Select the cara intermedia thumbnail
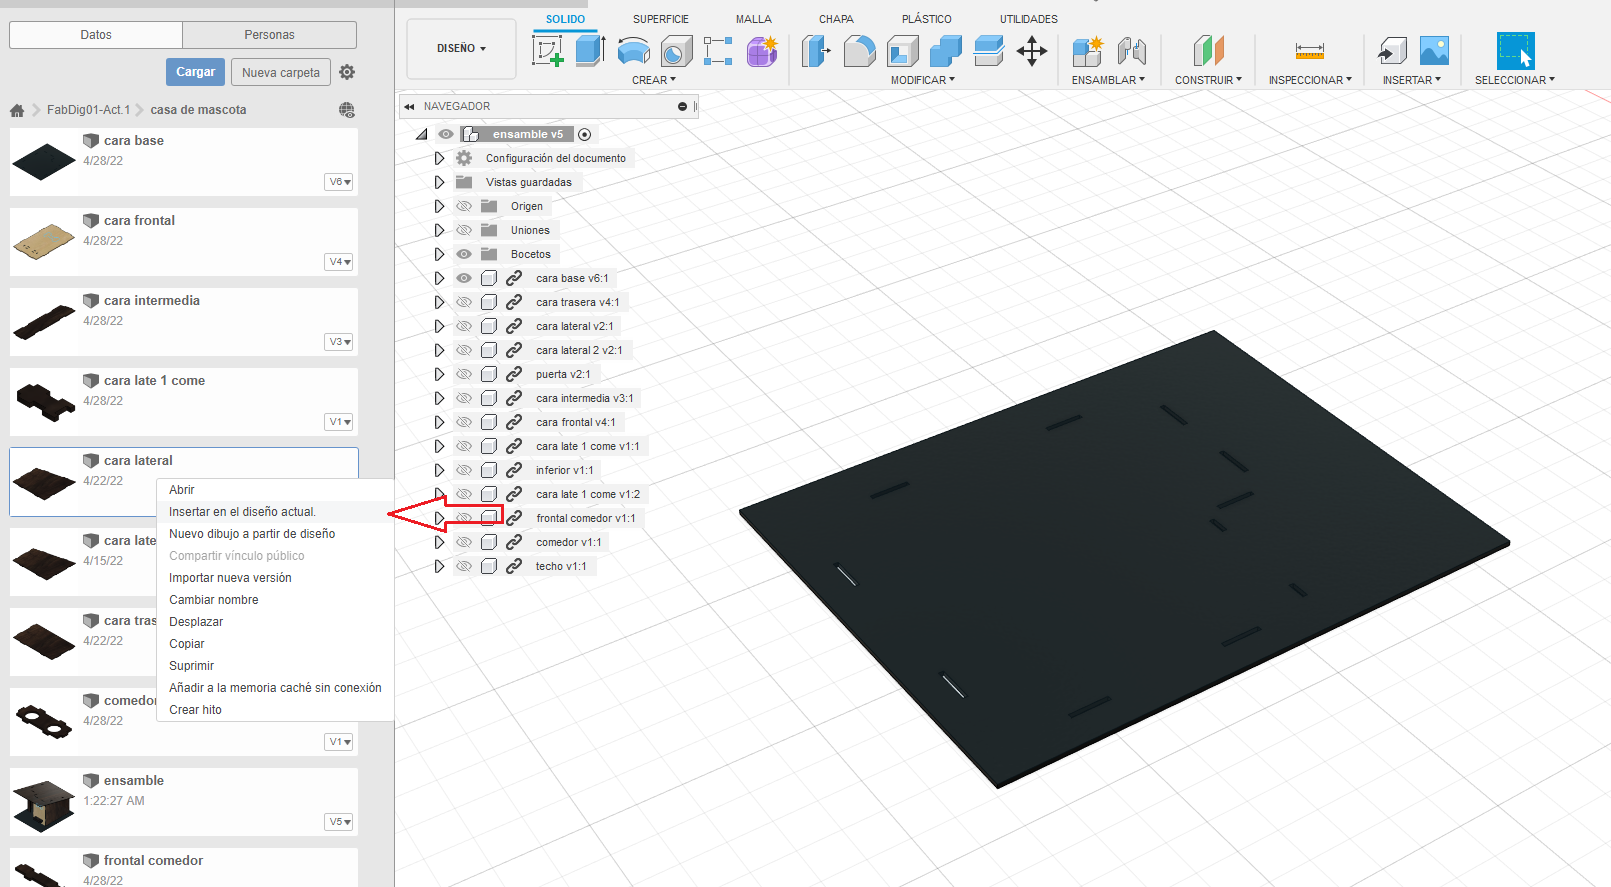This screenshot has height=887, width=1611. click(x=44, y=322)
